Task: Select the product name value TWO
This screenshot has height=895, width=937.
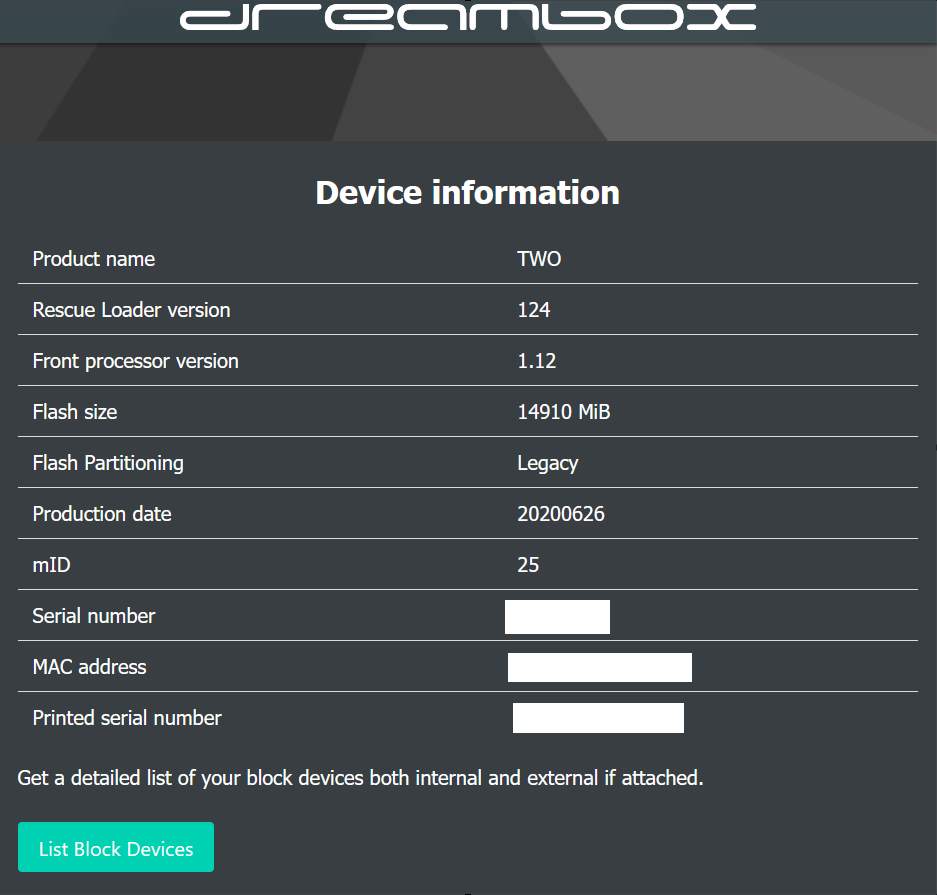Action: [539, 259]
